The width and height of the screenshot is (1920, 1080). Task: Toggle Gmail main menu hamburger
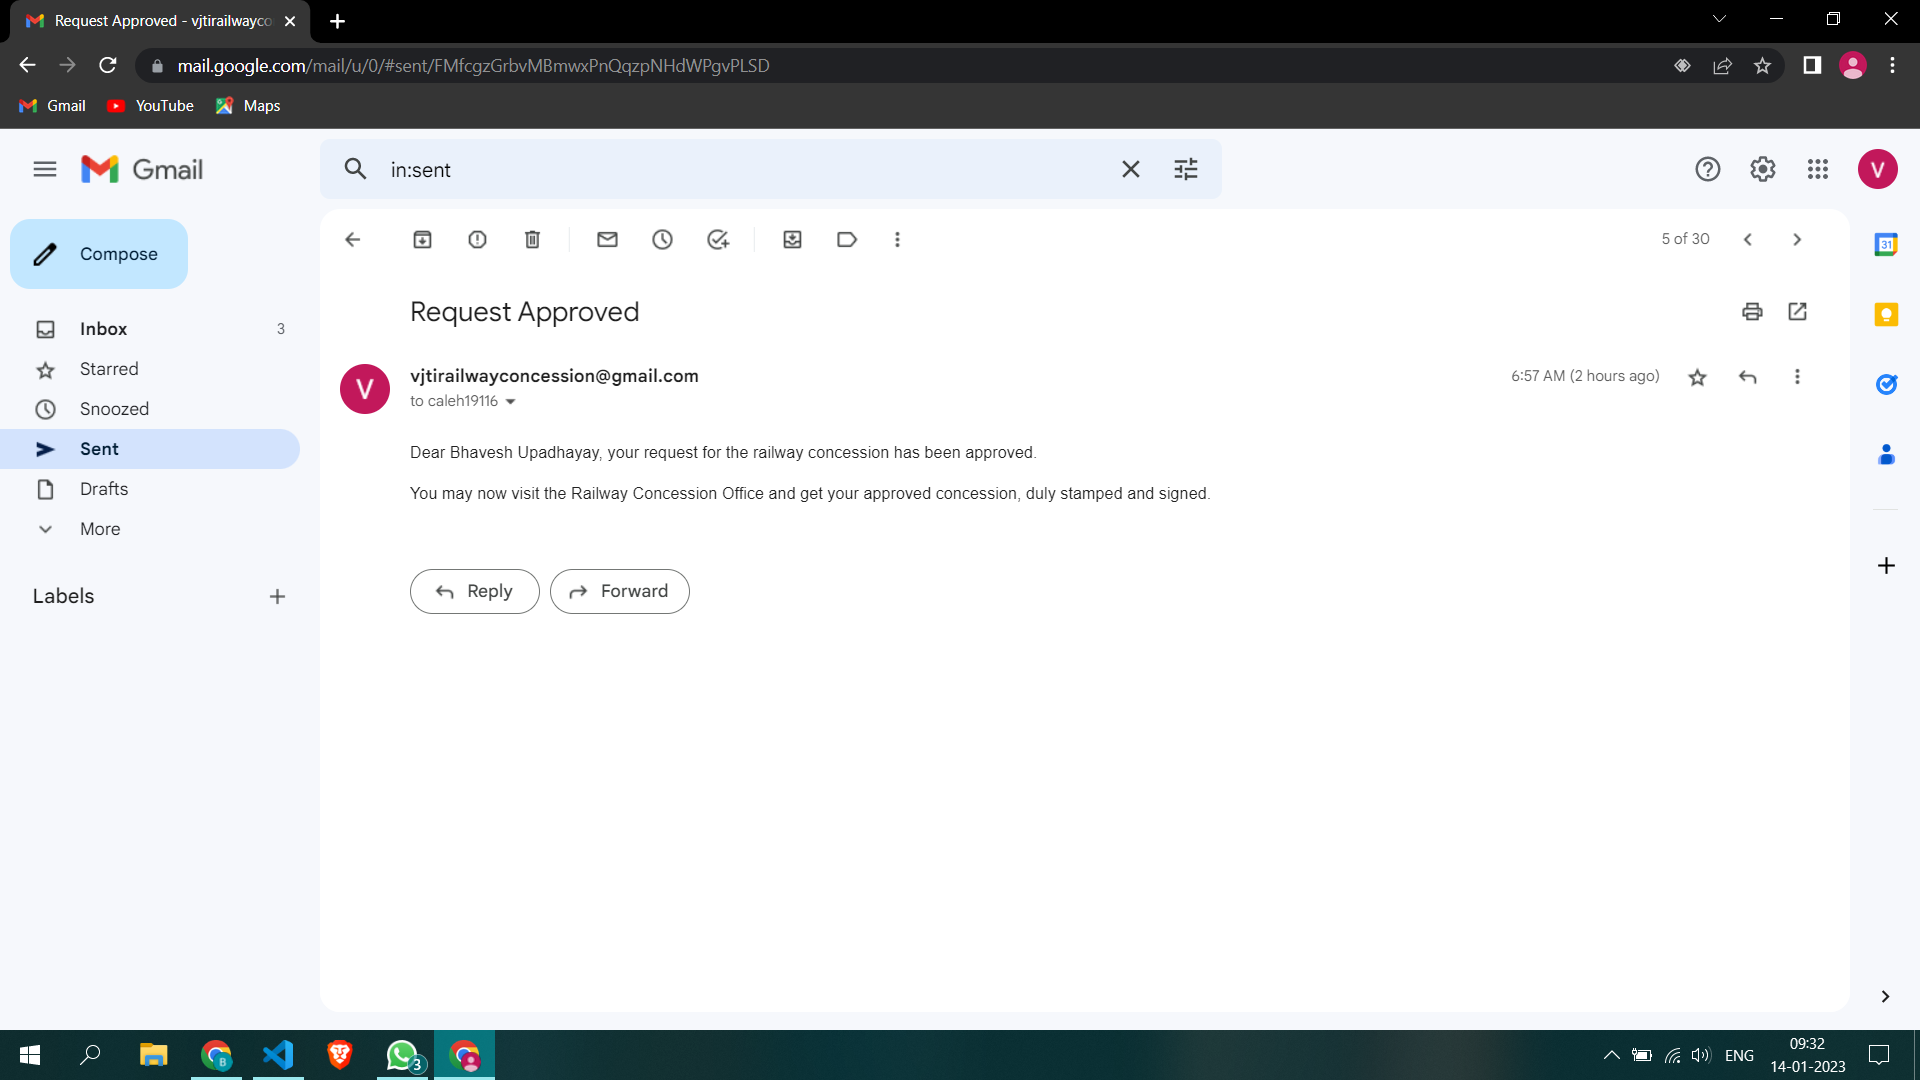click(x=44, y=169)
